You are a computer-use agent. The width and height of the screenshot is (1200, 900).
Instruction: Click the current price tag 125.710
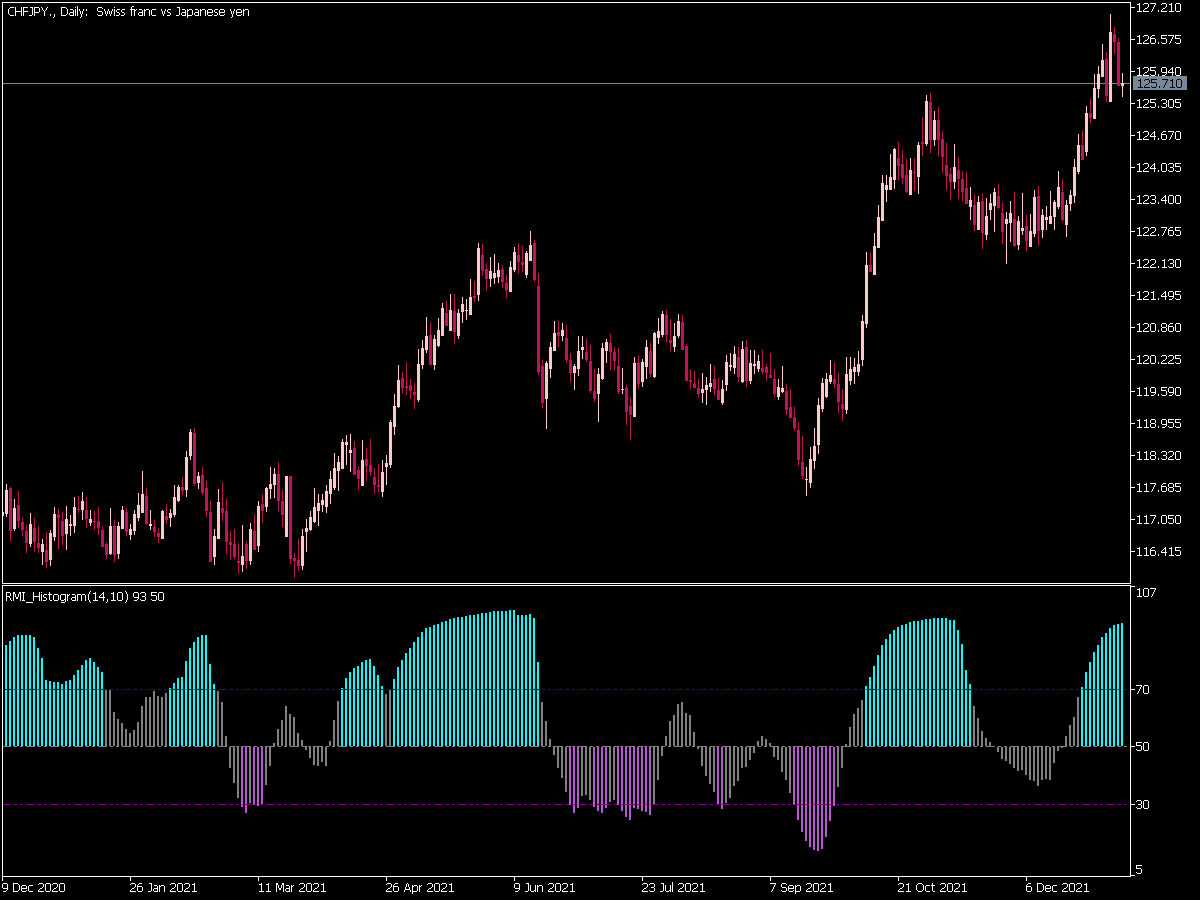(1159, 84)
